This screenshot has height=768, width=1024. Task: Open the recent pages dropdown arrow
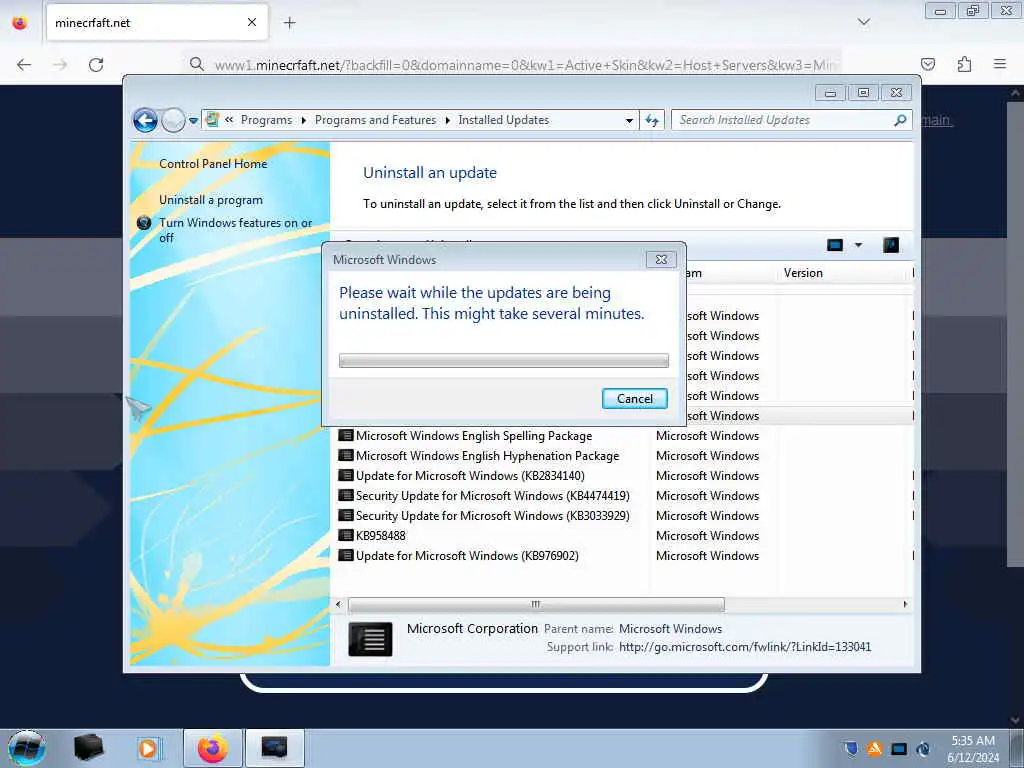click(x=193, y=121)
